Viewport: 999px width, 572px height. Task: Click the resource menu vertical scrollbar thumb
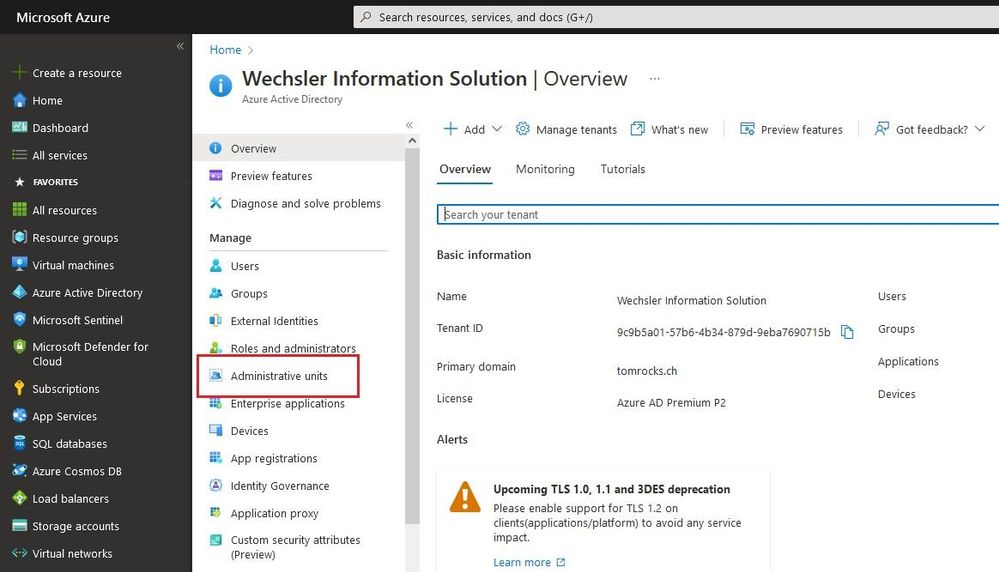412,336
